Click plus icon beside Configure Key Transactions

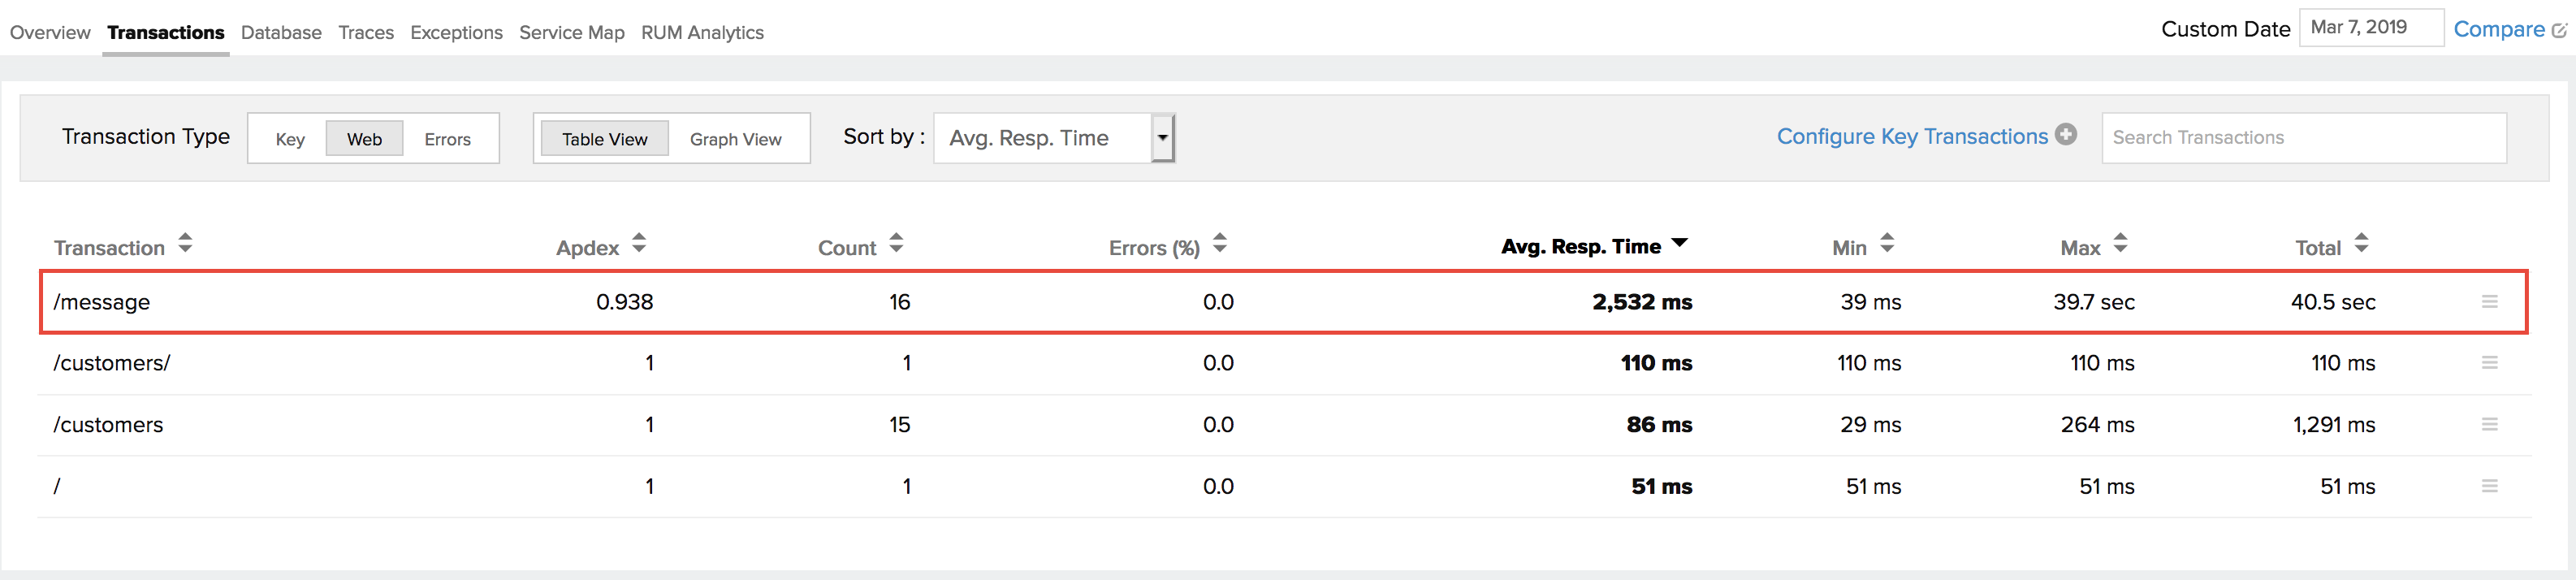2066,135
